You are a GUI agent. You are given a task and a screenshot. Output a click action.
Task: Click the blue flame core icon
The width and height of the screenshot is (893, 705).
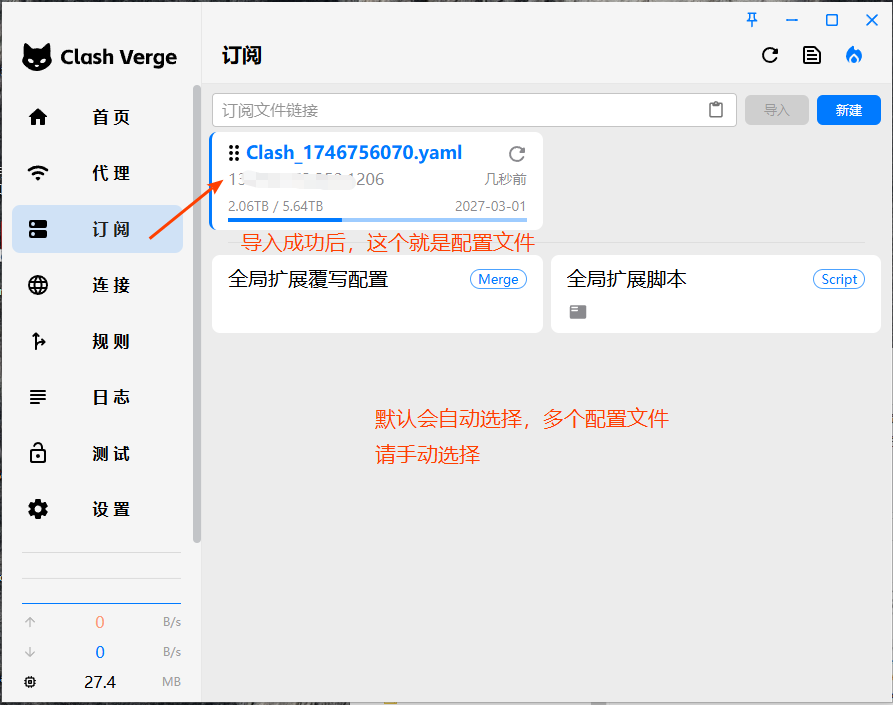(854, 55)
